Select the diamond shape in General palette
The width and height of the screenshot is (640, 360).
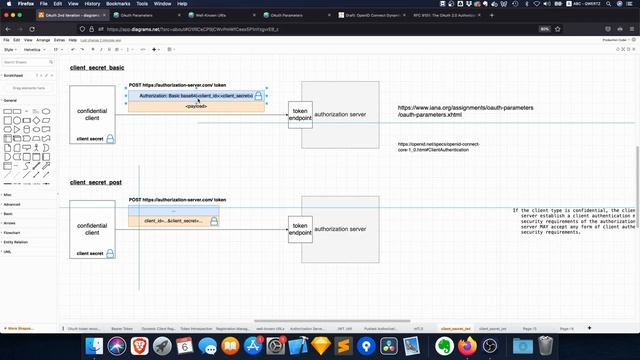tap(36, 120)
